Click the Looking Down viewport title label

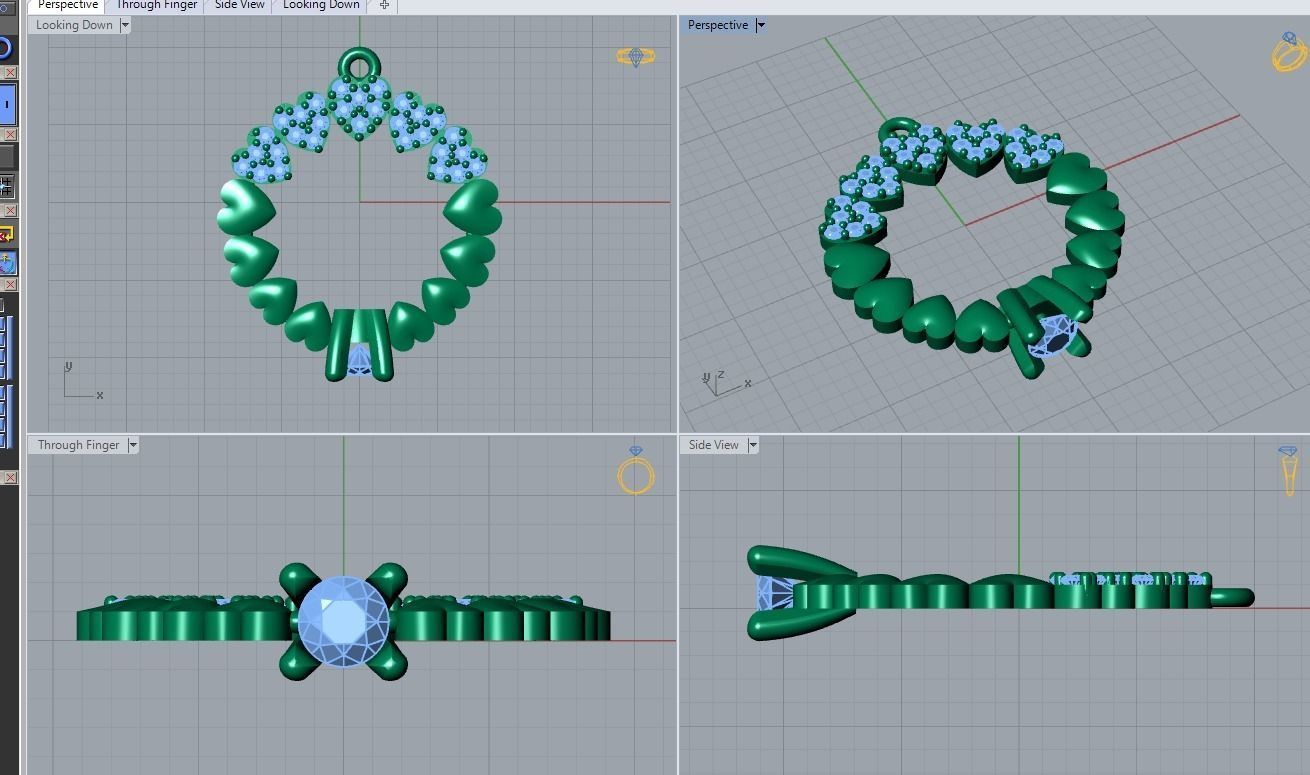coord(74,25)
